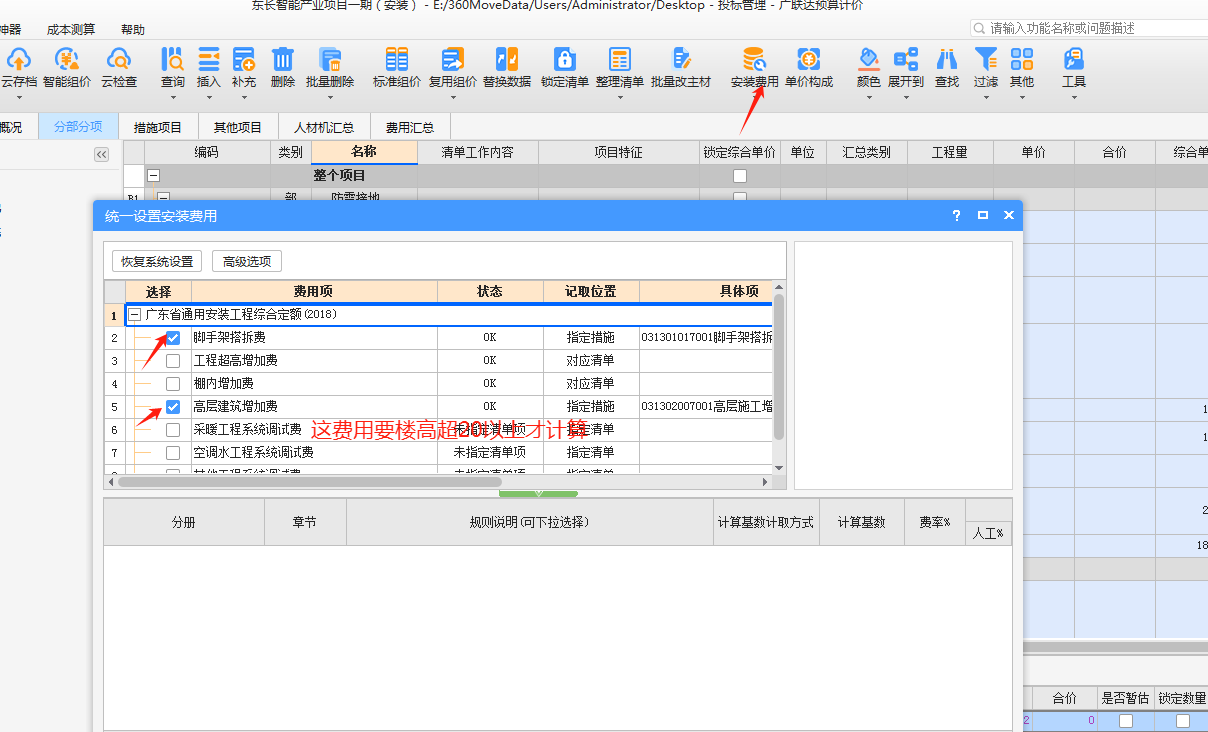Open the dropdown arrow under 工具
Image resolution: width=1208 pixels, height=732 pixels.
click(1074, 97)
